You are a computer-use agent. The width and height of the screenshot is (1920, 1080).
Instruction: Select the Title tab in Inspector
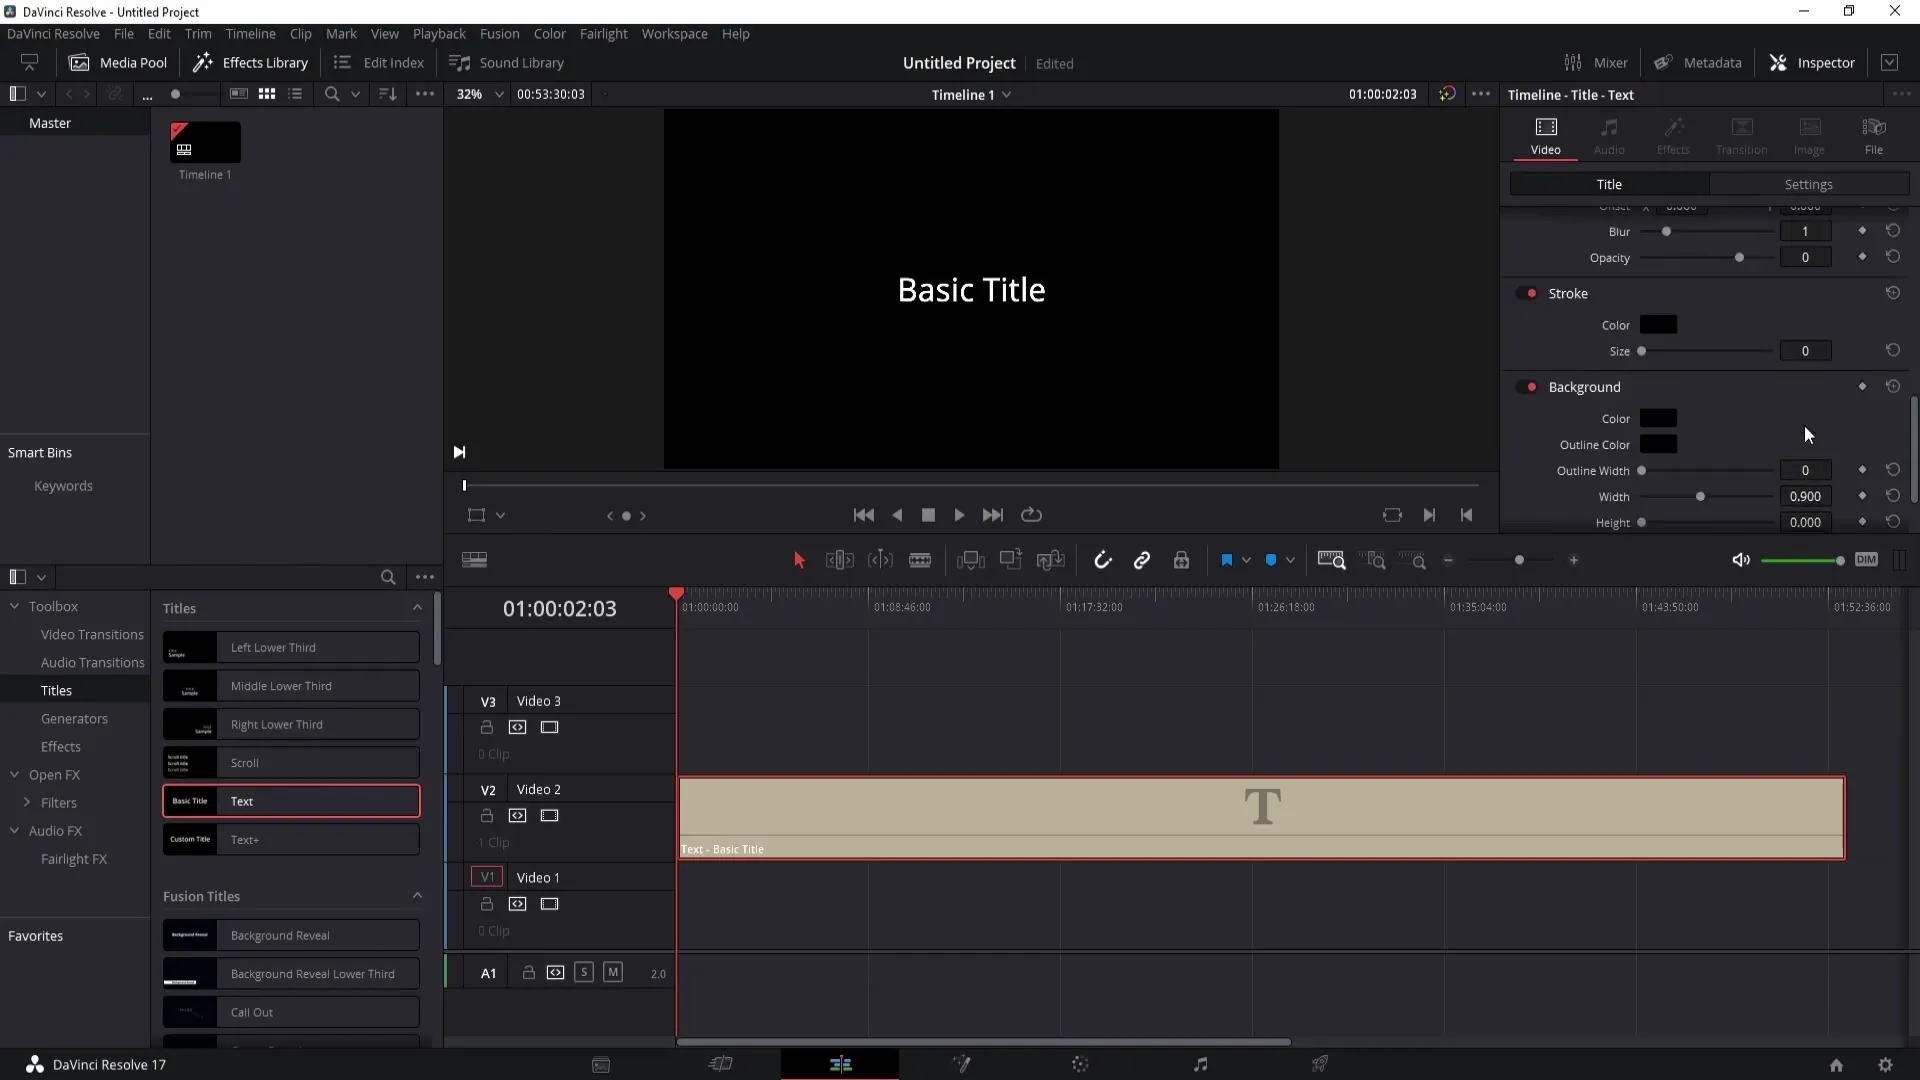1610,185
